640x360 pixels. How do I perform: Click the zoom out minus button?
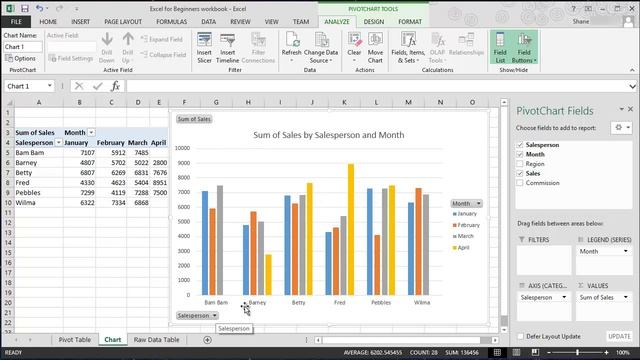click(549, 352)
